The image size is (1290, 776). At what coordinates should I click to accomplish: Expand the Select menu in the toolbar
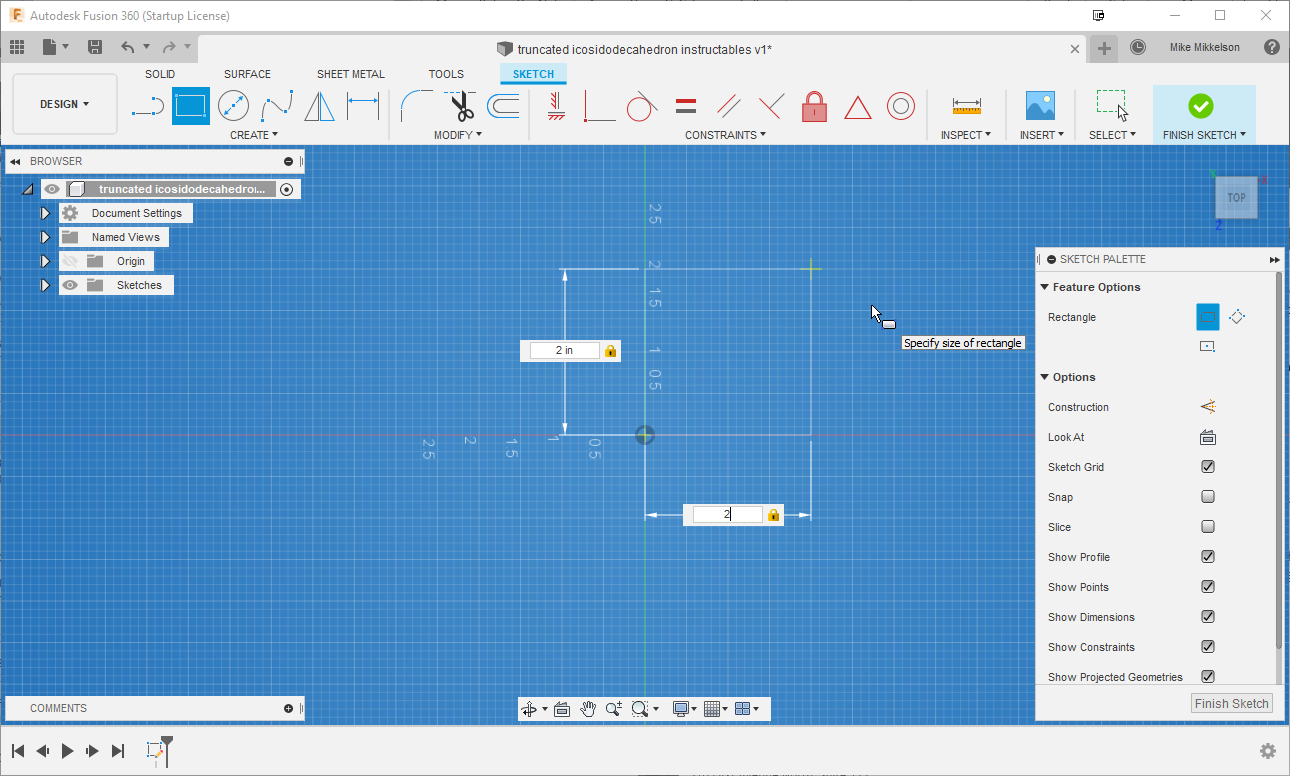(1112, 134)
